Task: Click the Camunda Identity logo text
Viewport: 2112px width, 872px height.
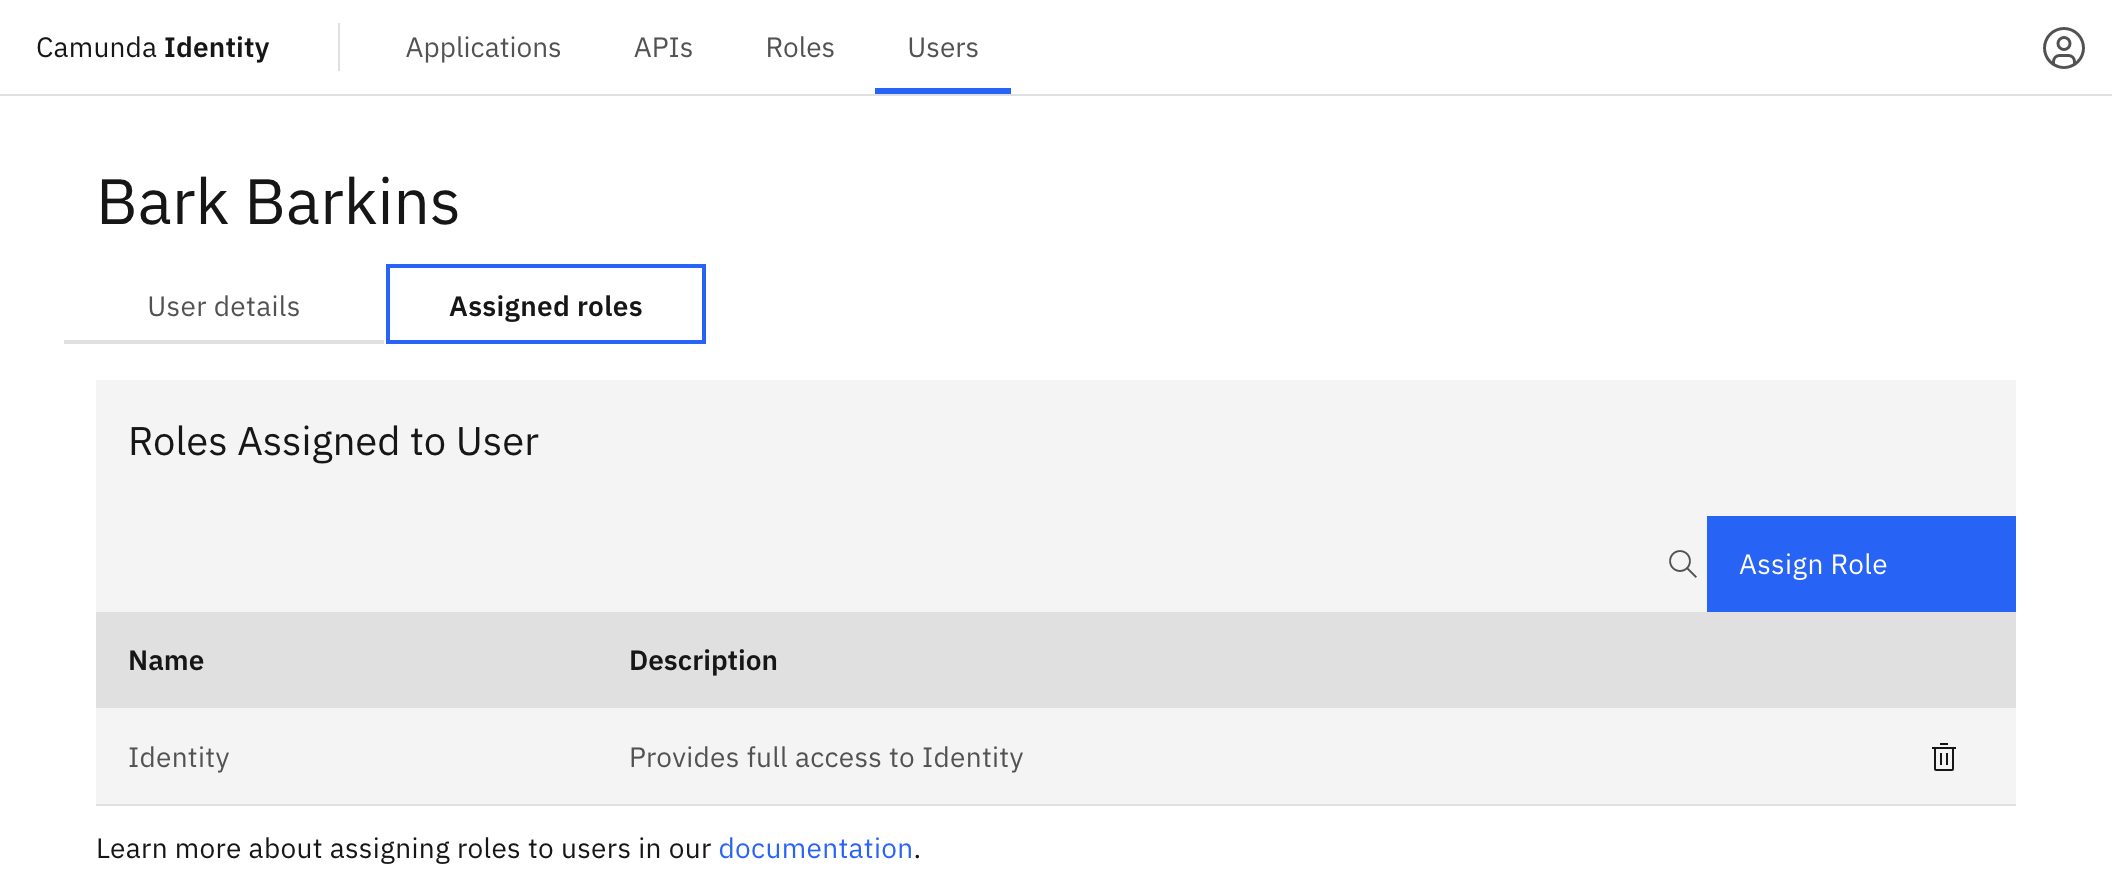Action: 153,48
